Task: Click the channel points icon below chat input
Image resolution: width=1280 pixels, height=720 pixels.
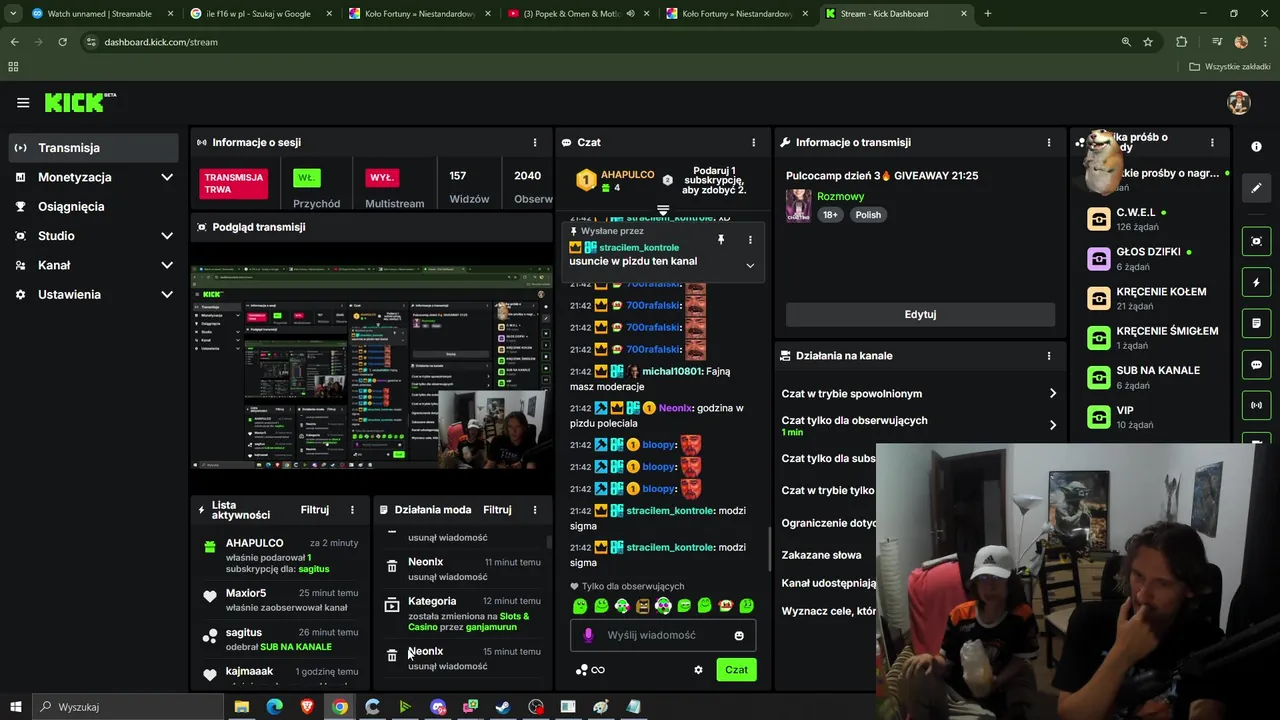Action: [x=582, y=670]
